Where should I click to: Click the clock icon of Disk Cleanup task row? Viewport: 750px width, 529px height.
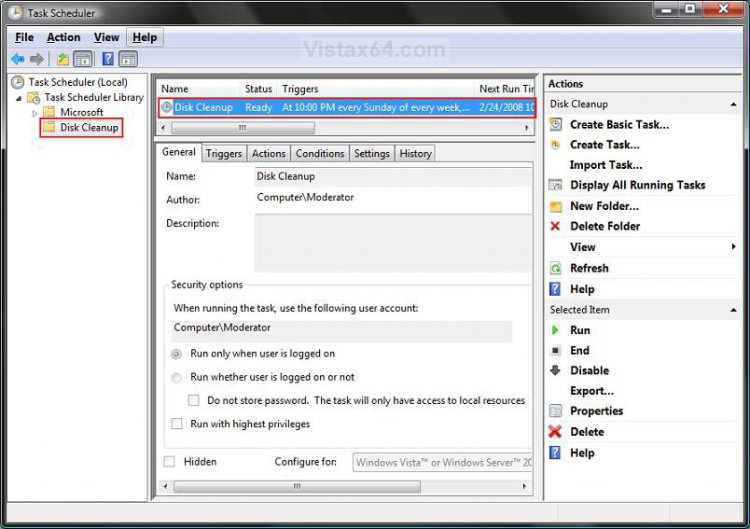[166, 107]
